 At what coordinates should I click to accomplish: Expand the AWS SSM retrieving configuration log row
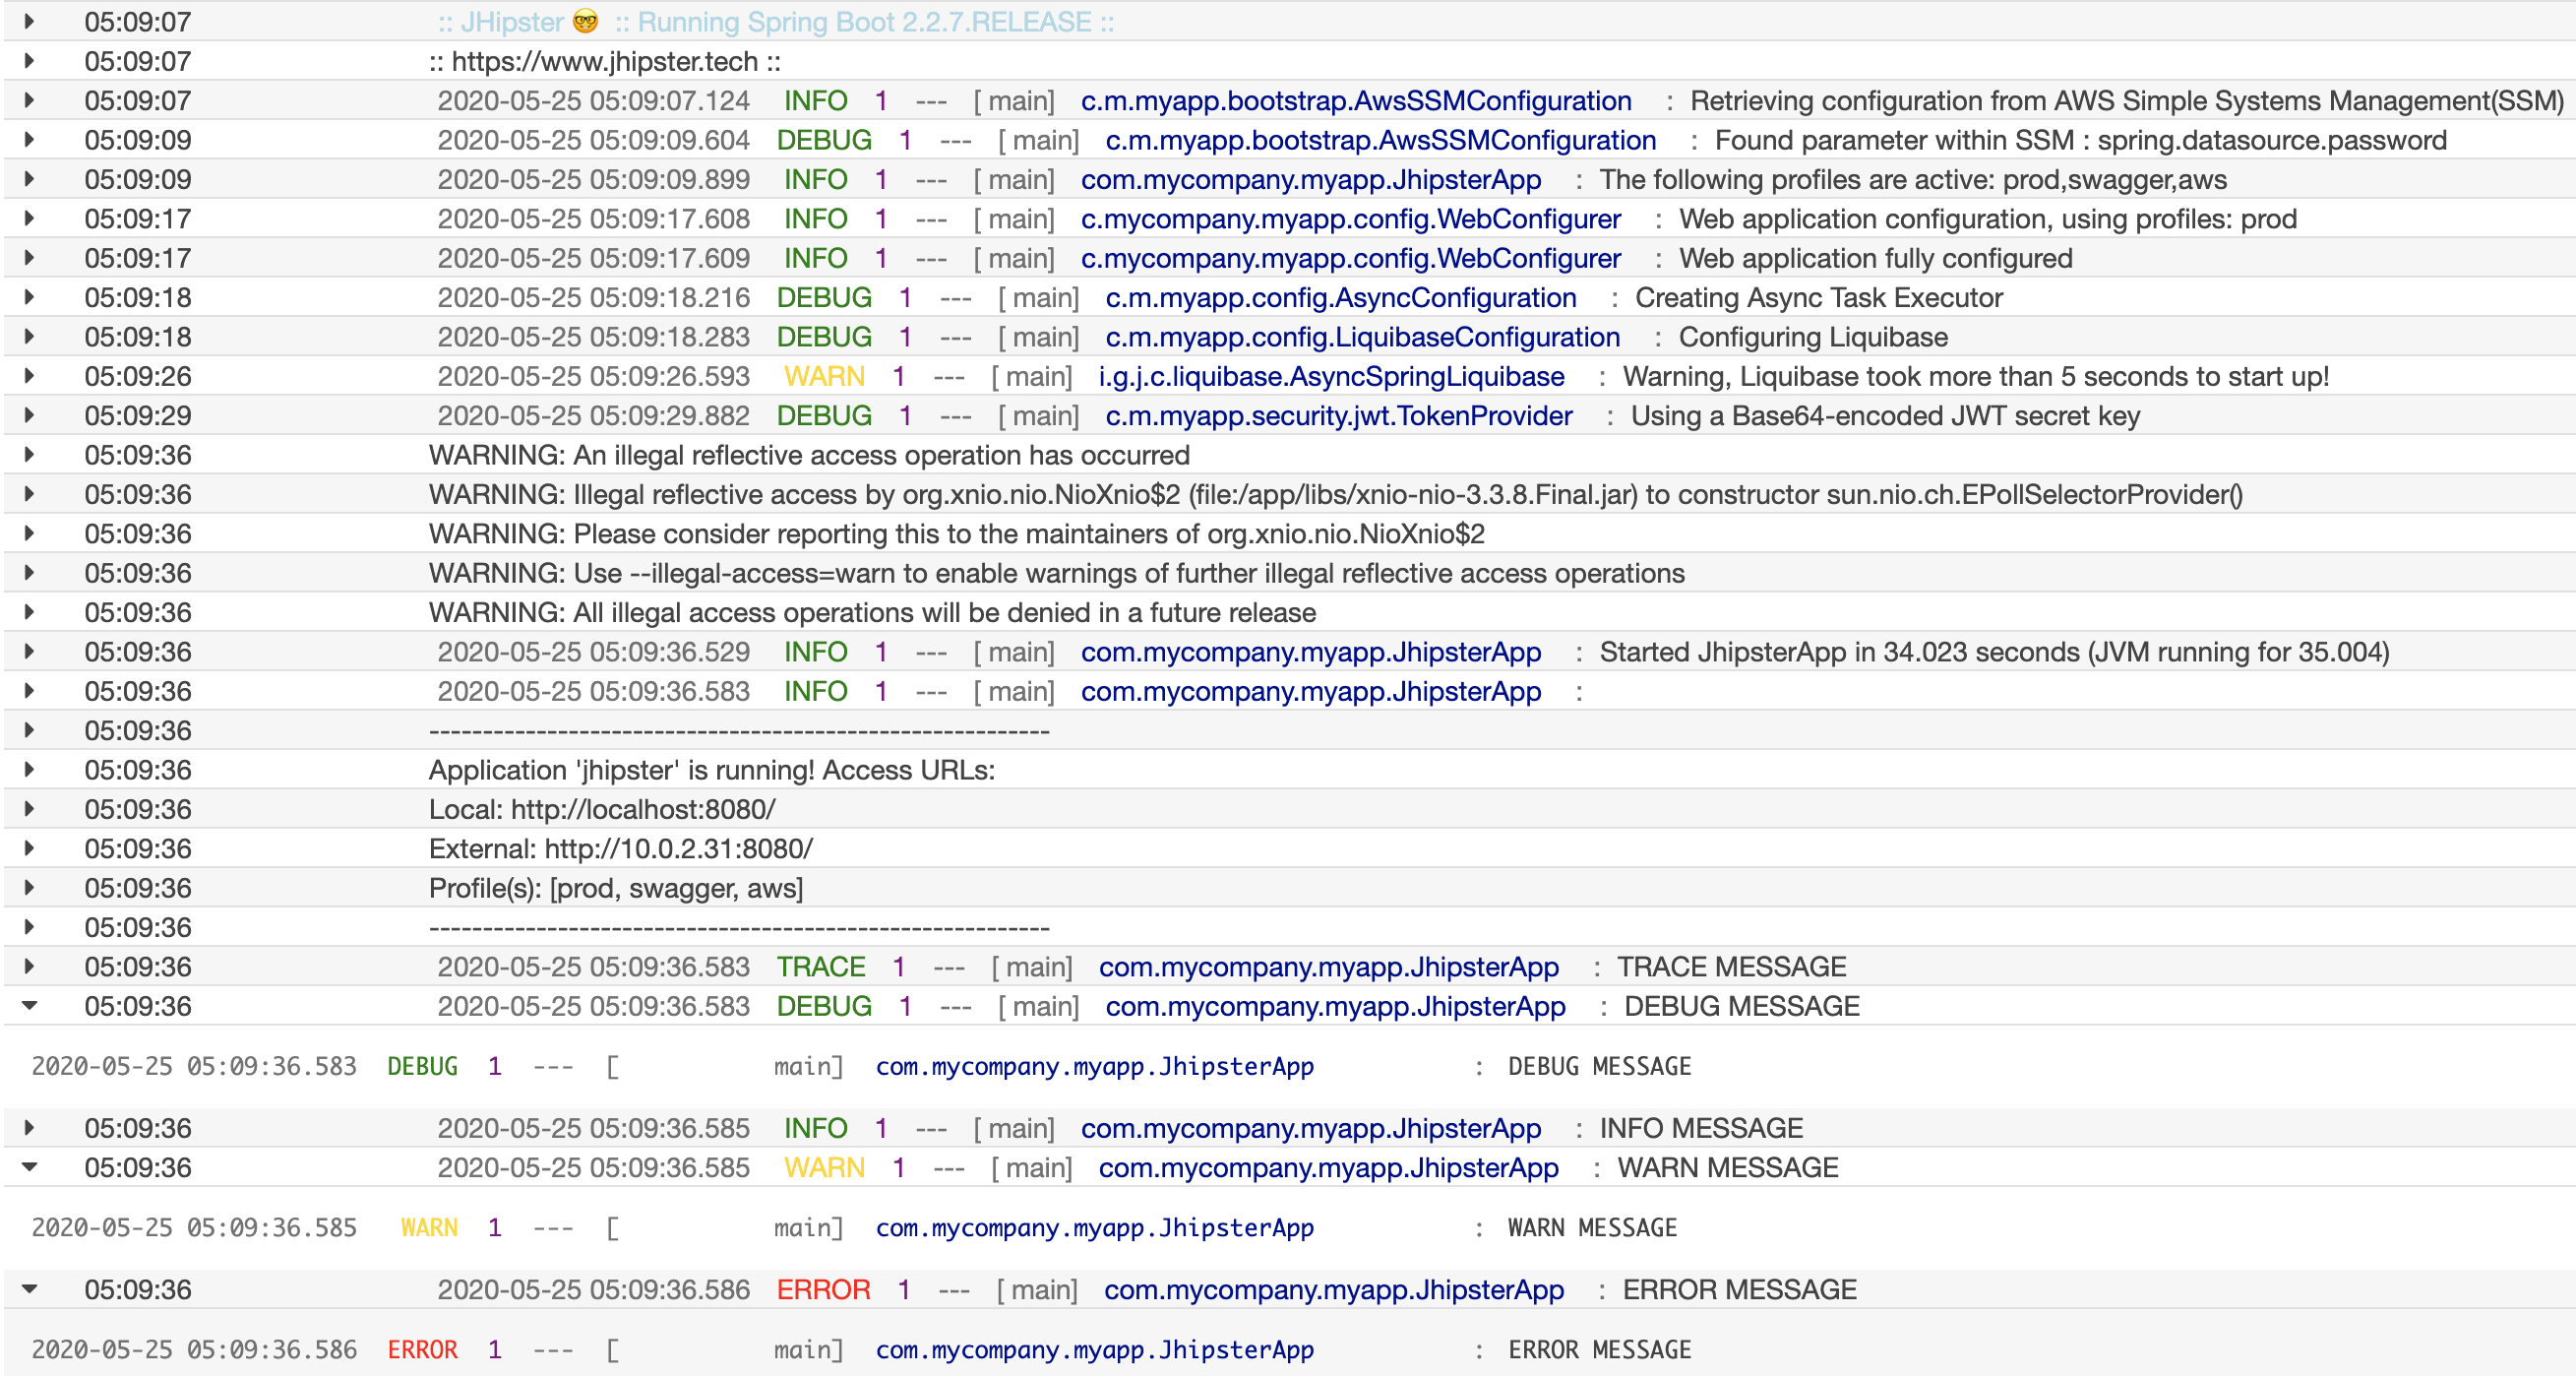point(29,100)
